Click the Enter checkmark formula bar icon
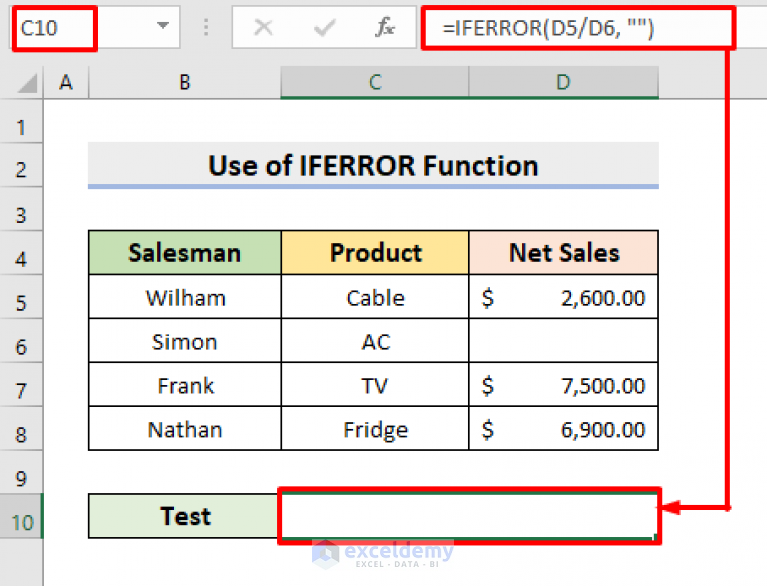 324,27
